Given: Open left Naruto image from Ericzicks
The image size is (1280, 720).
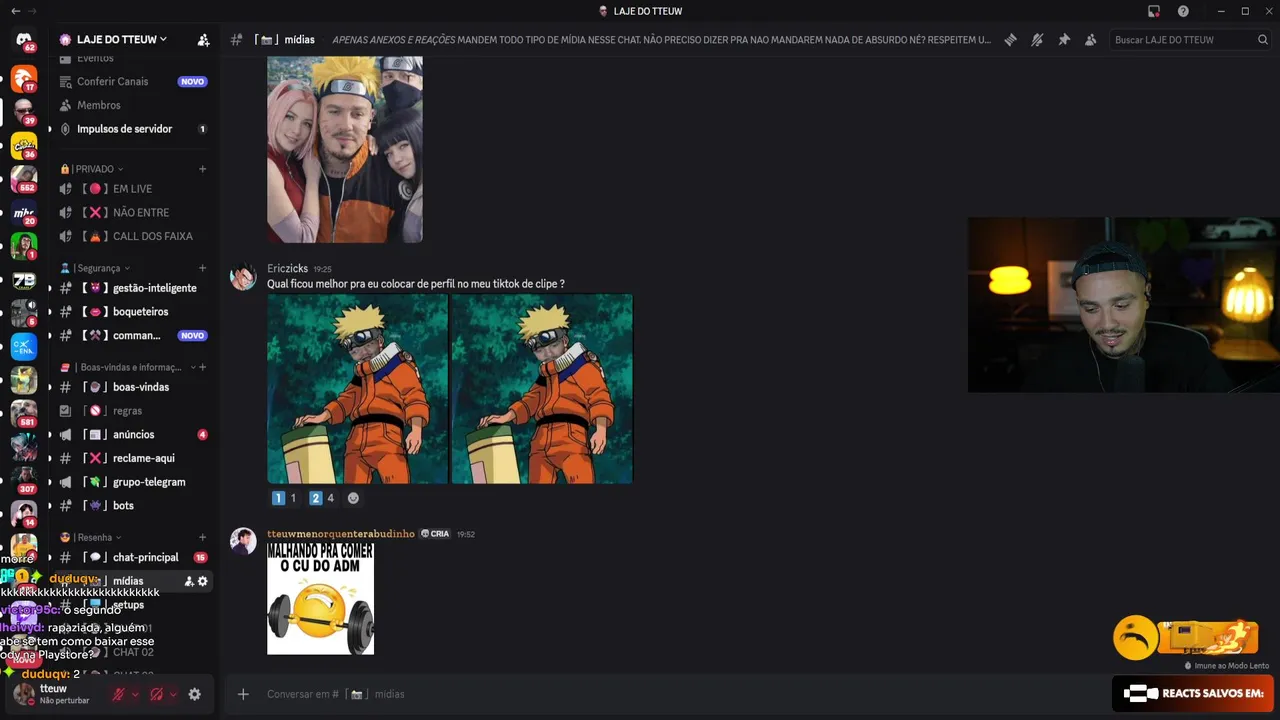Looking at the screenshot, I should click(357, 388).
